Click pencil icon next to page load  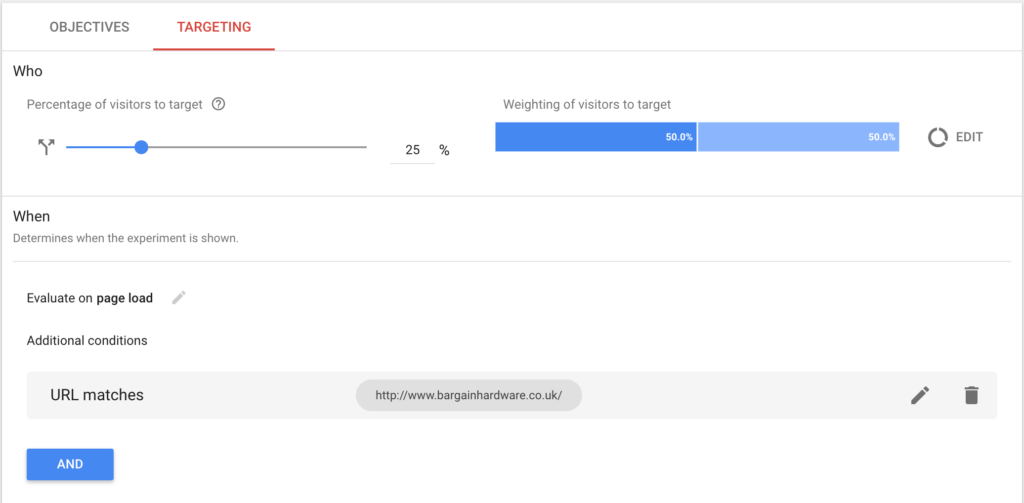(x=179, y=297)
